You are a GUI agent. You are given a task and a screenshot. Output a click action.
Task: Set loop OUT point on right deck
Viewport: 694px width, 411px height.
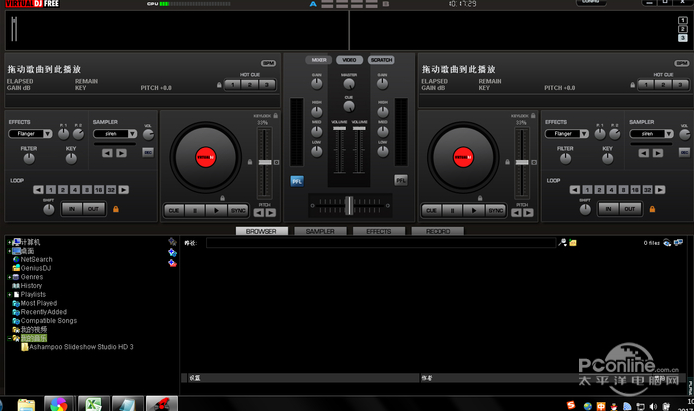coord(630,209)
